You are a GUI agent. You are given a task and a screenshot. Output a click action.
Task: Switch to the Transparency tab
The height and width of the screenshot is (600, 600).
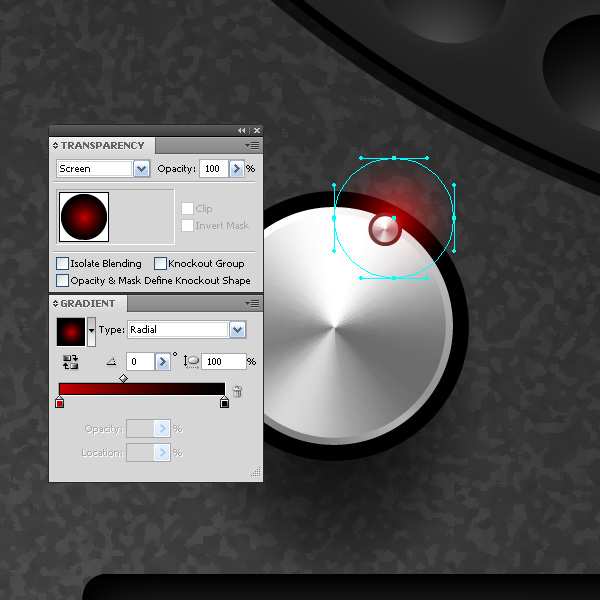click(x=103, y=145)
